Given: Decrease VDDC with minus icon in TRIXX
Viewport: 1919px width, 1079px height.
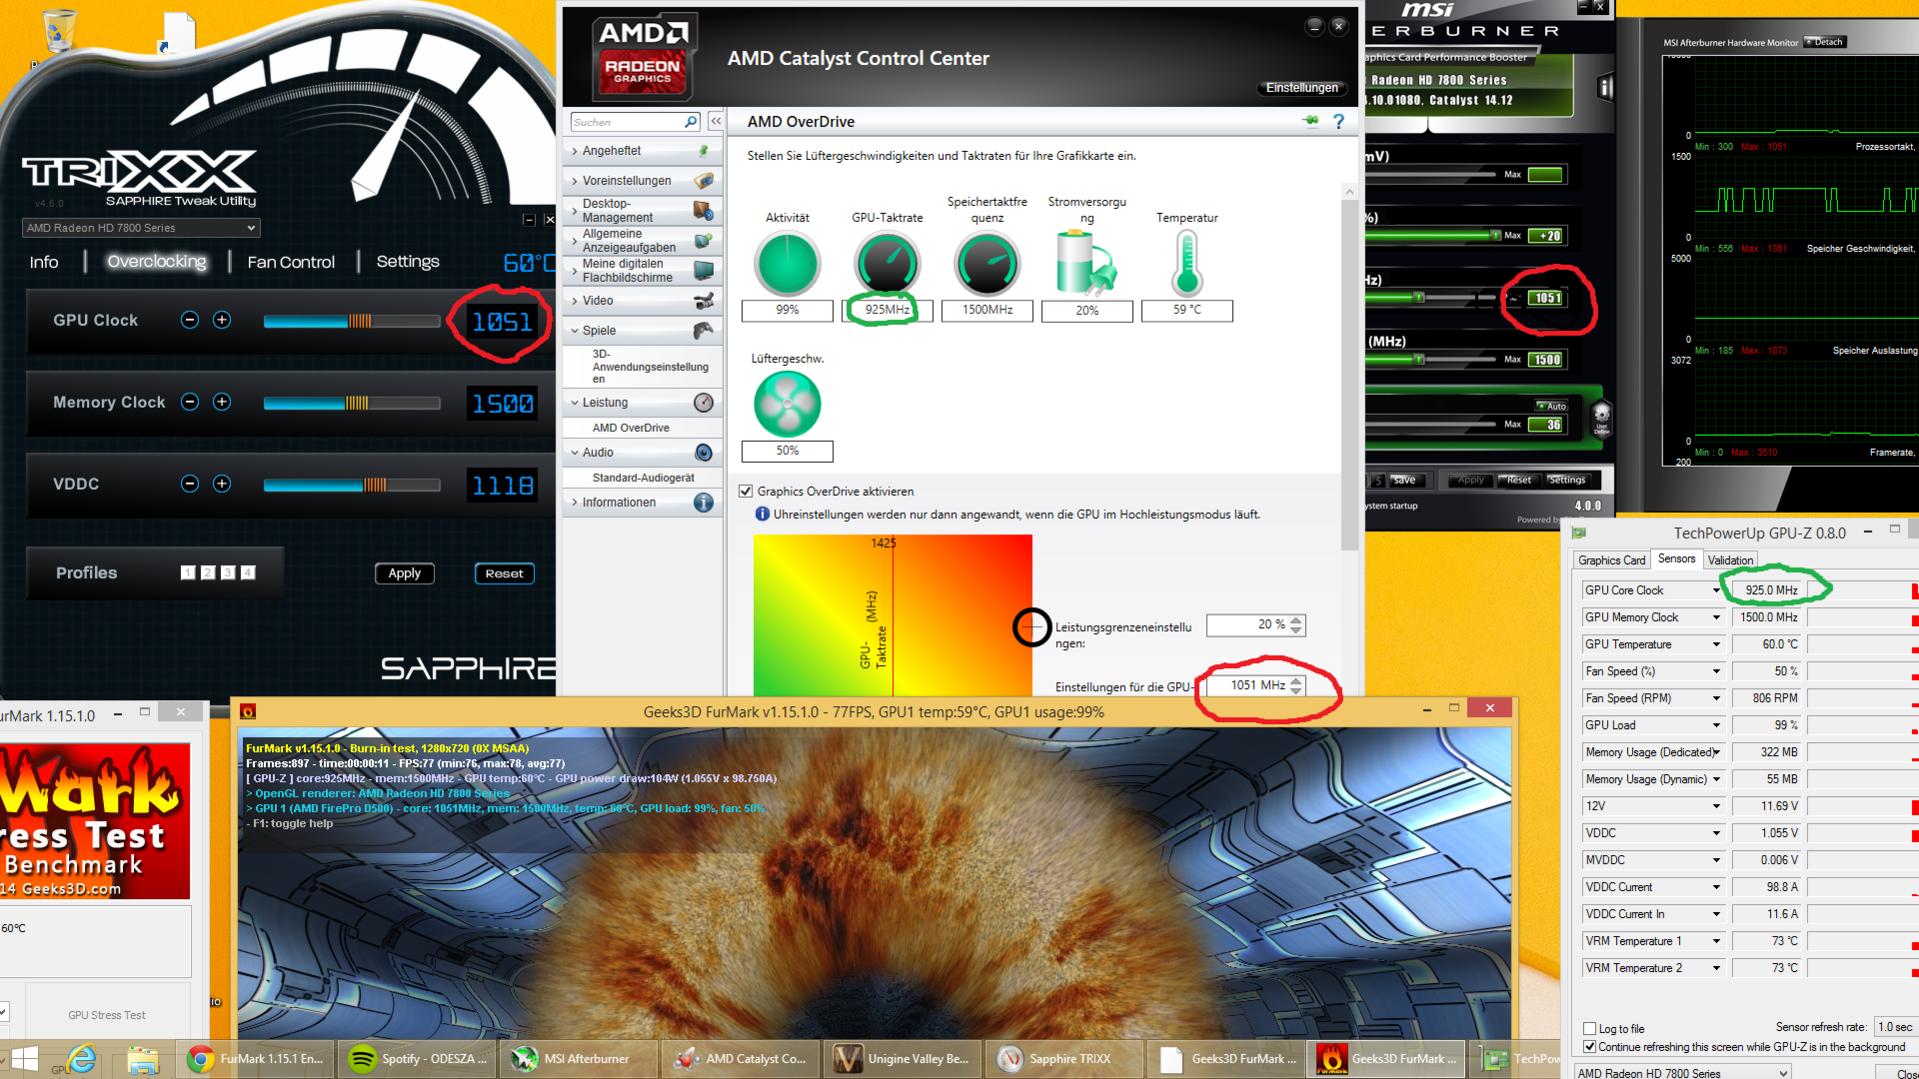Looking at the screenshot, I should 189,484.
